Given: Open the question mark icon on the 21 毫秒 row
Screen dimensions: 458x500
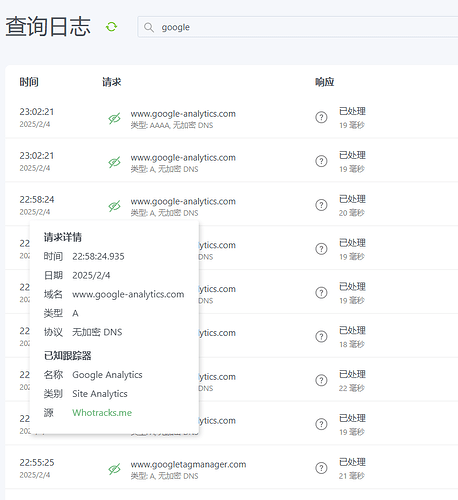Looking at the screenshot, I should coord(321,468).
